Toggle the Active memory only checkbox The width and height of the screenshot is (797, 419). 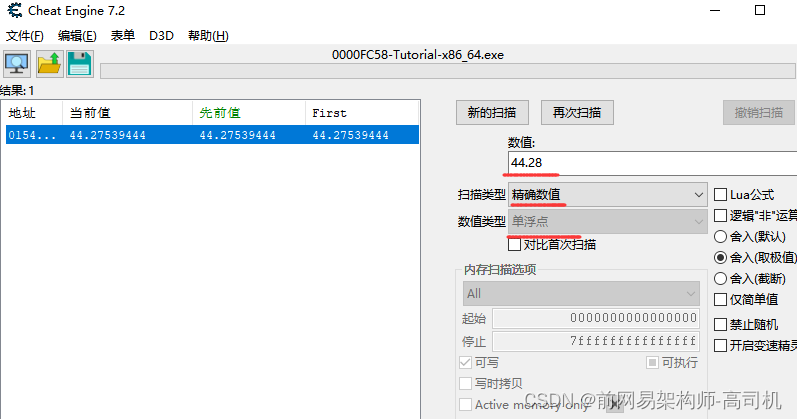pyautogui.click(x=465, y=404)
